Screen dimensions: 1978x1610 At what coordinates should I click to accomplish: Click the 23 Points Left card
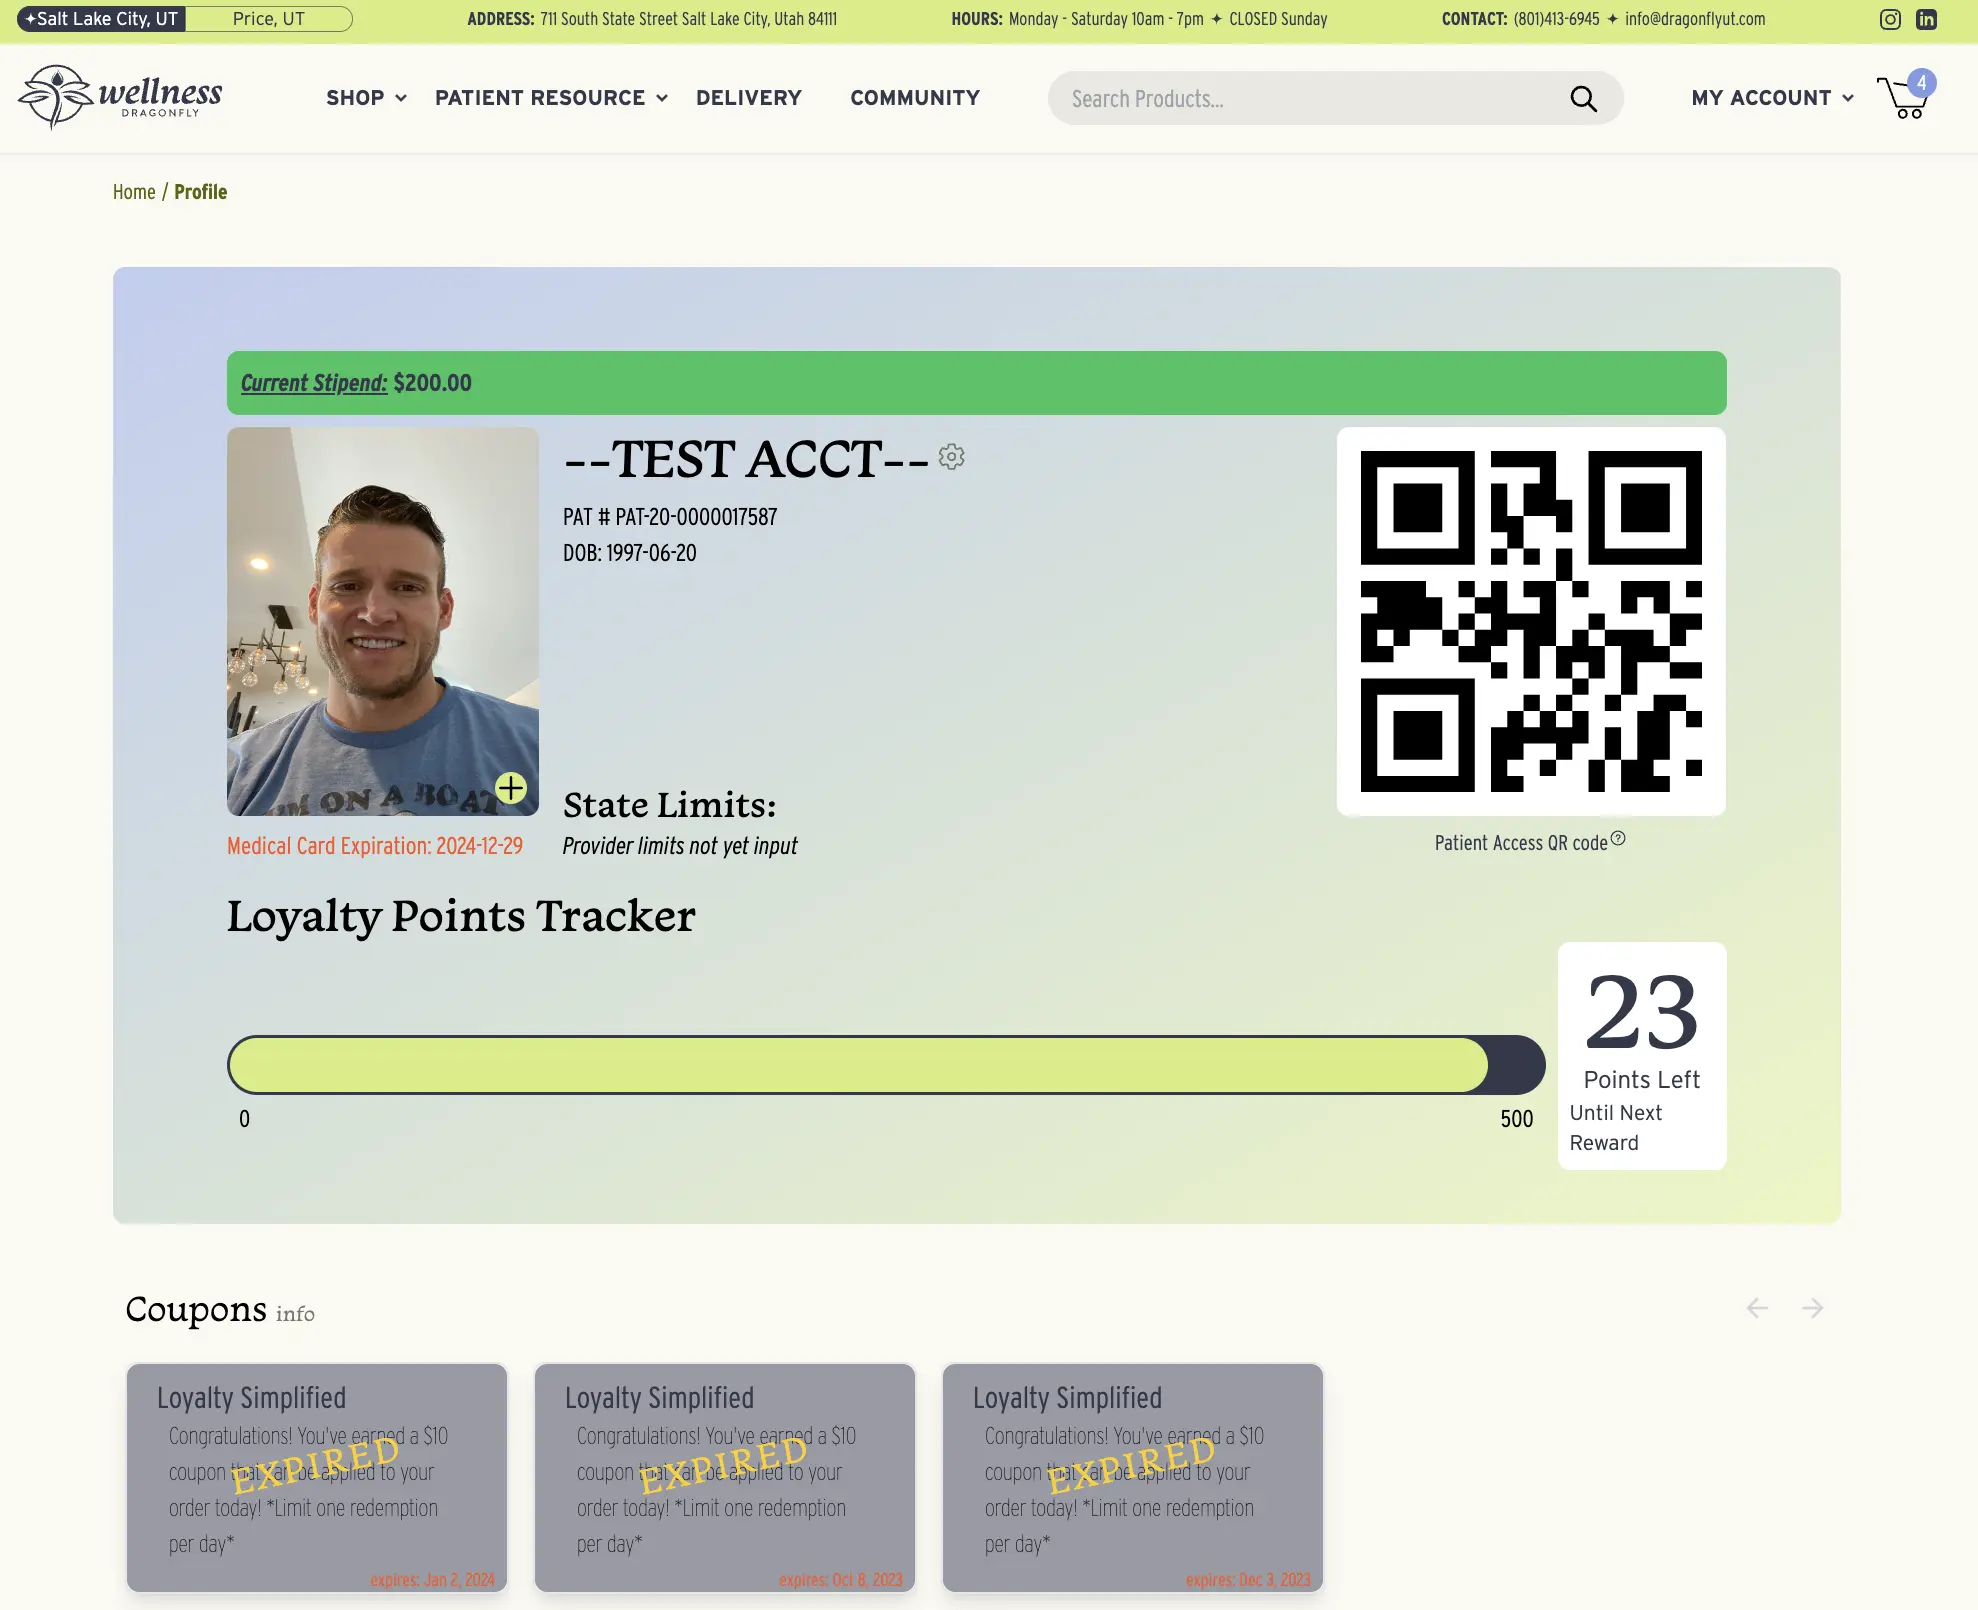[x=1642, y=1056]
